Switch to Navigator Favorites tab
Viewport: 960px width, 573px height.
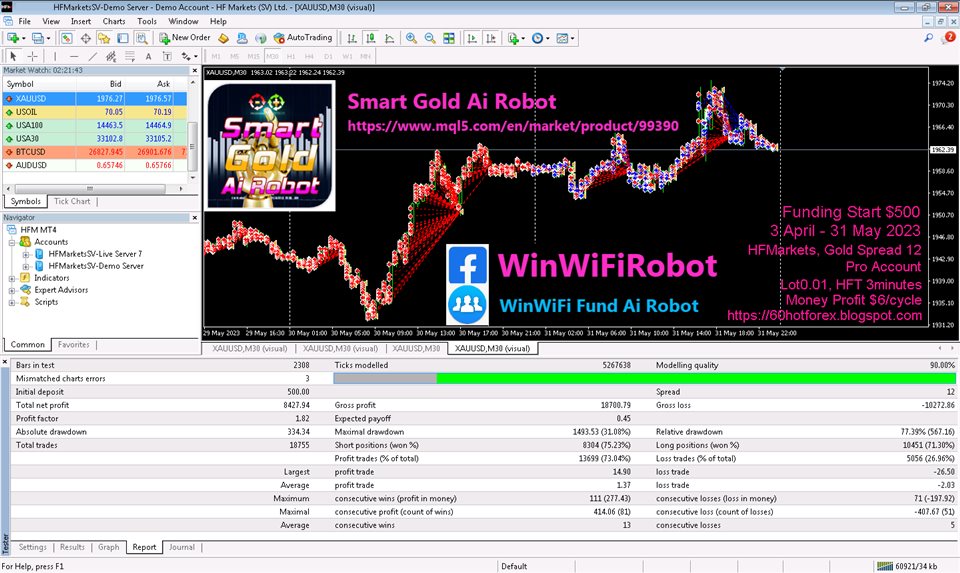click(73, 345)
